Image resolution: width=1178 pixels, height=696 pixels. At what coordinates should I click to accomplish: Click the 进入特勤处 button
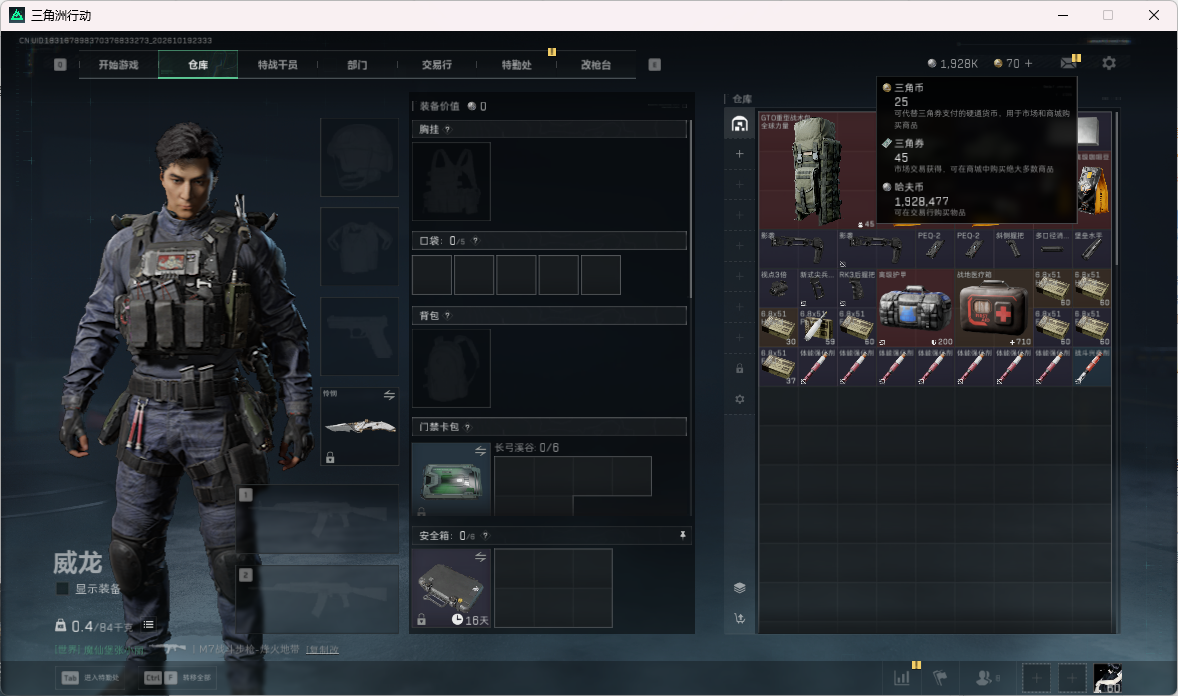89,677
